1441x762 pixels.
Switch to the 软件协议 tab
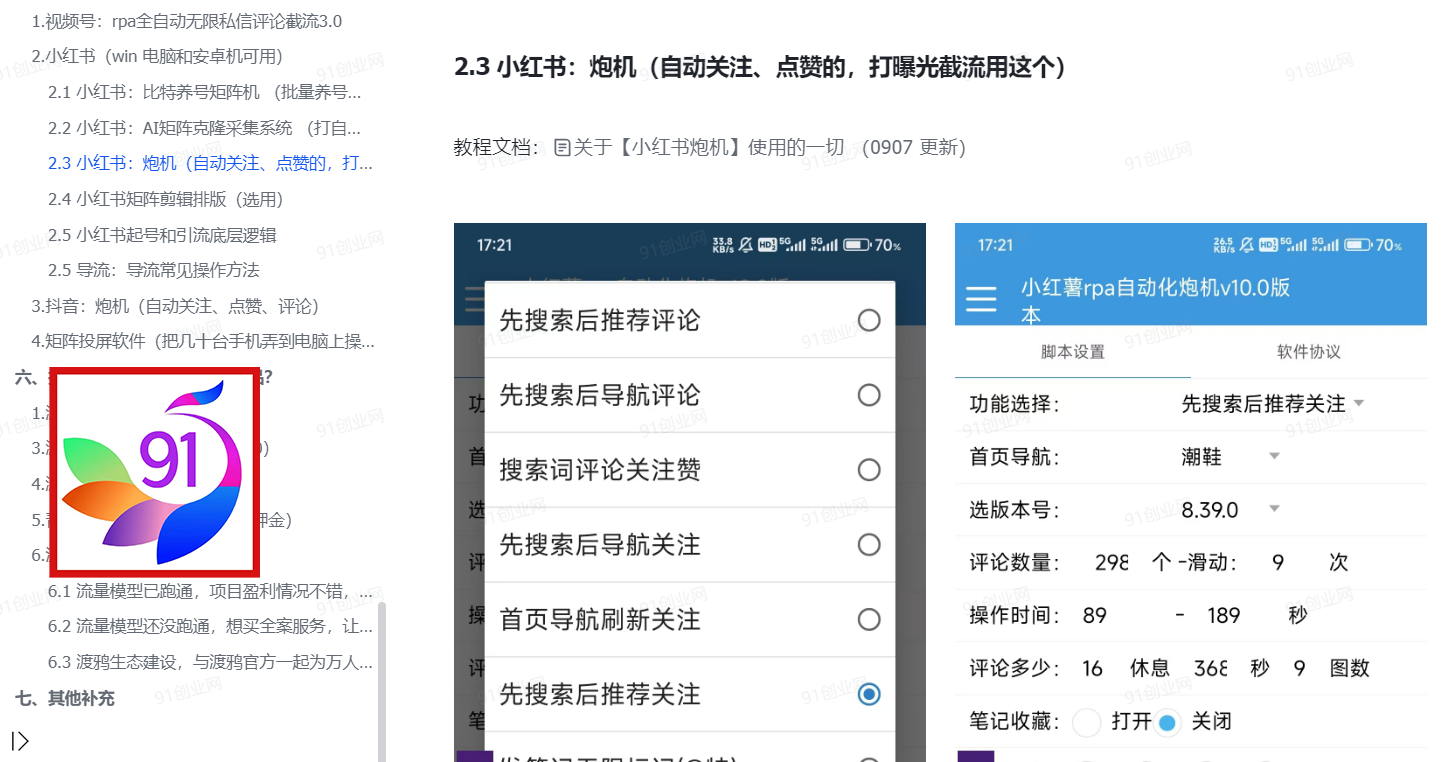point(1309,352)
